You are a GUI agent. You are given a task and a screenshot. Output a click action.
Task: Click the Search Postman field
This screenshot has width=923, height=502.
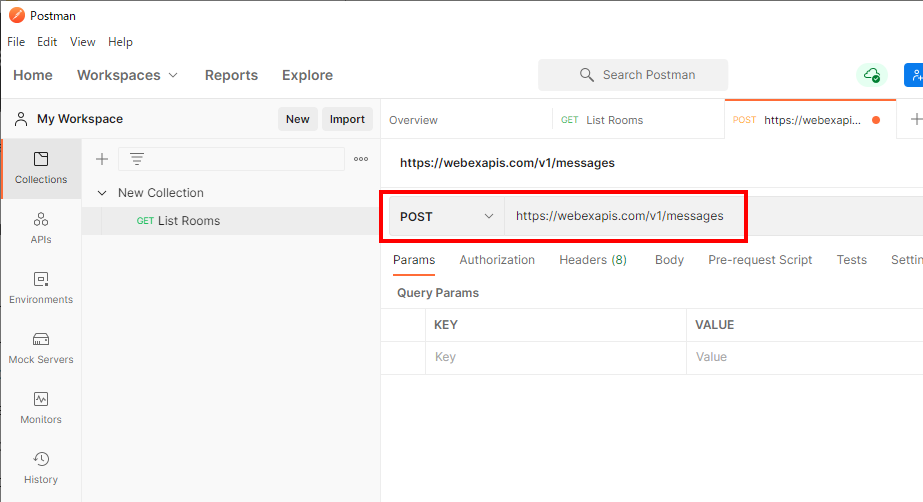pyautogui.click(x=633, y=75)
